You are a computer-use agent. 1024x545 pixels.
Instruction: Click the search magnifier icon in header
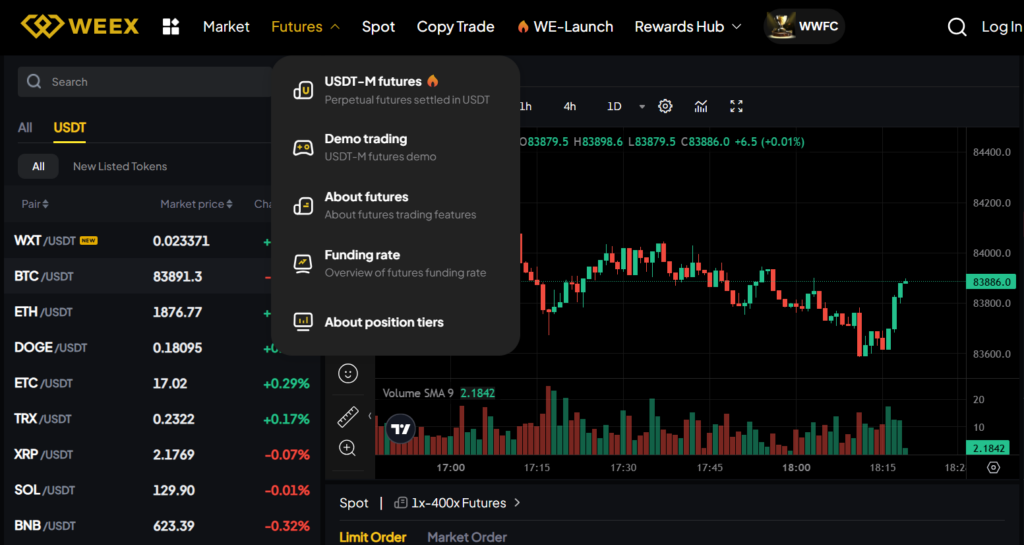[957, 27]
